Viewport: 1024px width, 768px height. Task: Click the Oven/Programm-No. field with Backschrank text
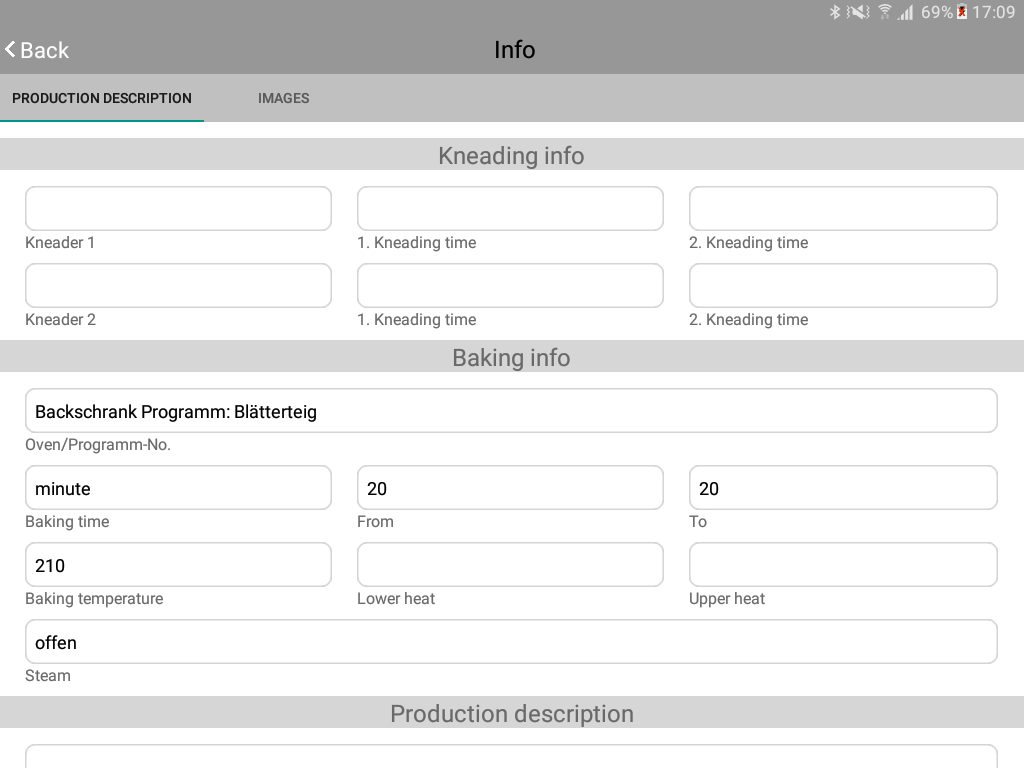point(511,411)
